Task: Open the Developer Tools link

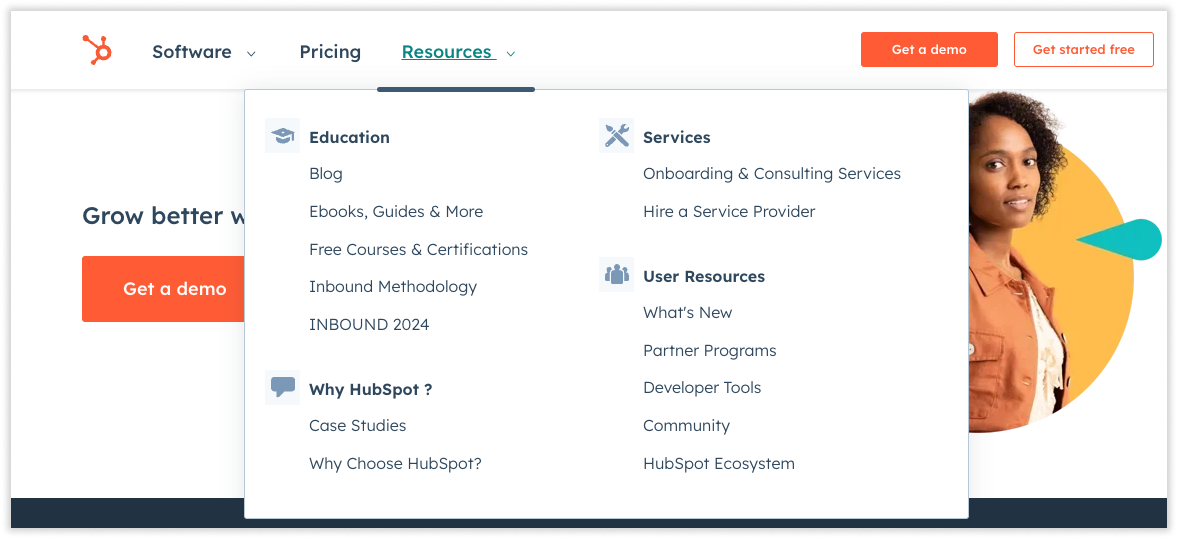Action: (x=702, y=388)
